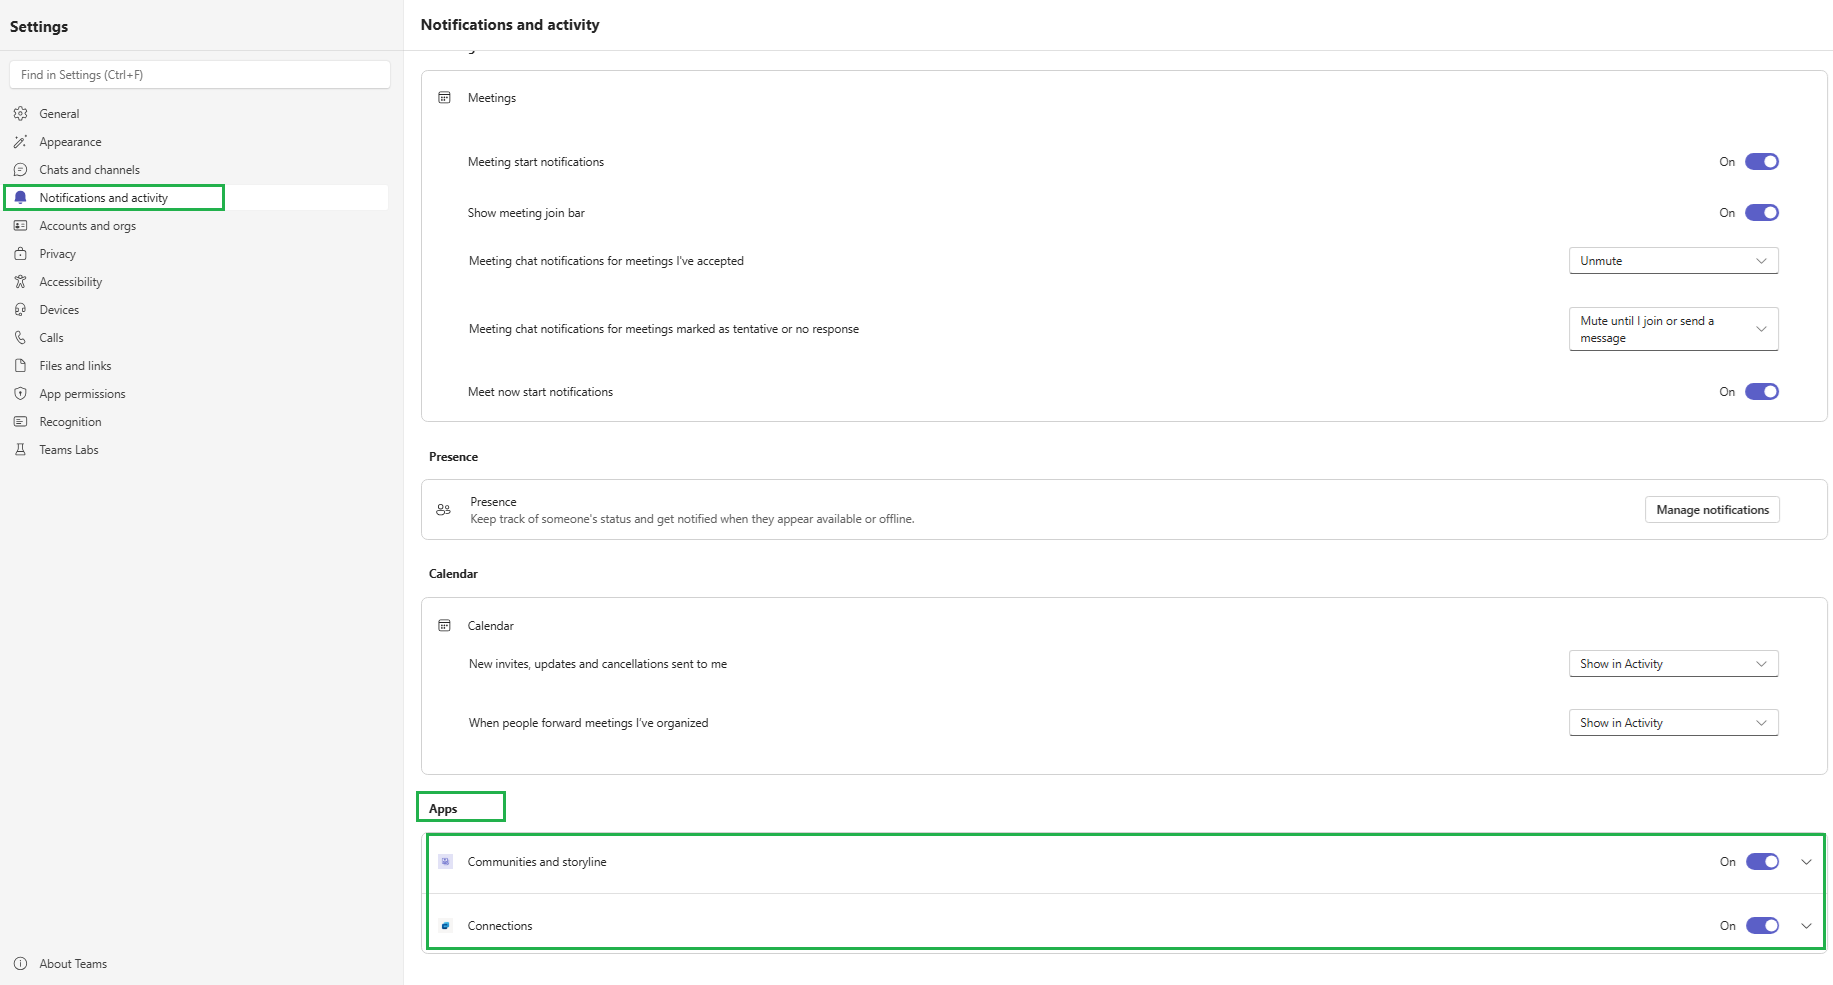Click the Presence people icon
The width and height of the screenshot is (1833, 985).
click(444, 510)
